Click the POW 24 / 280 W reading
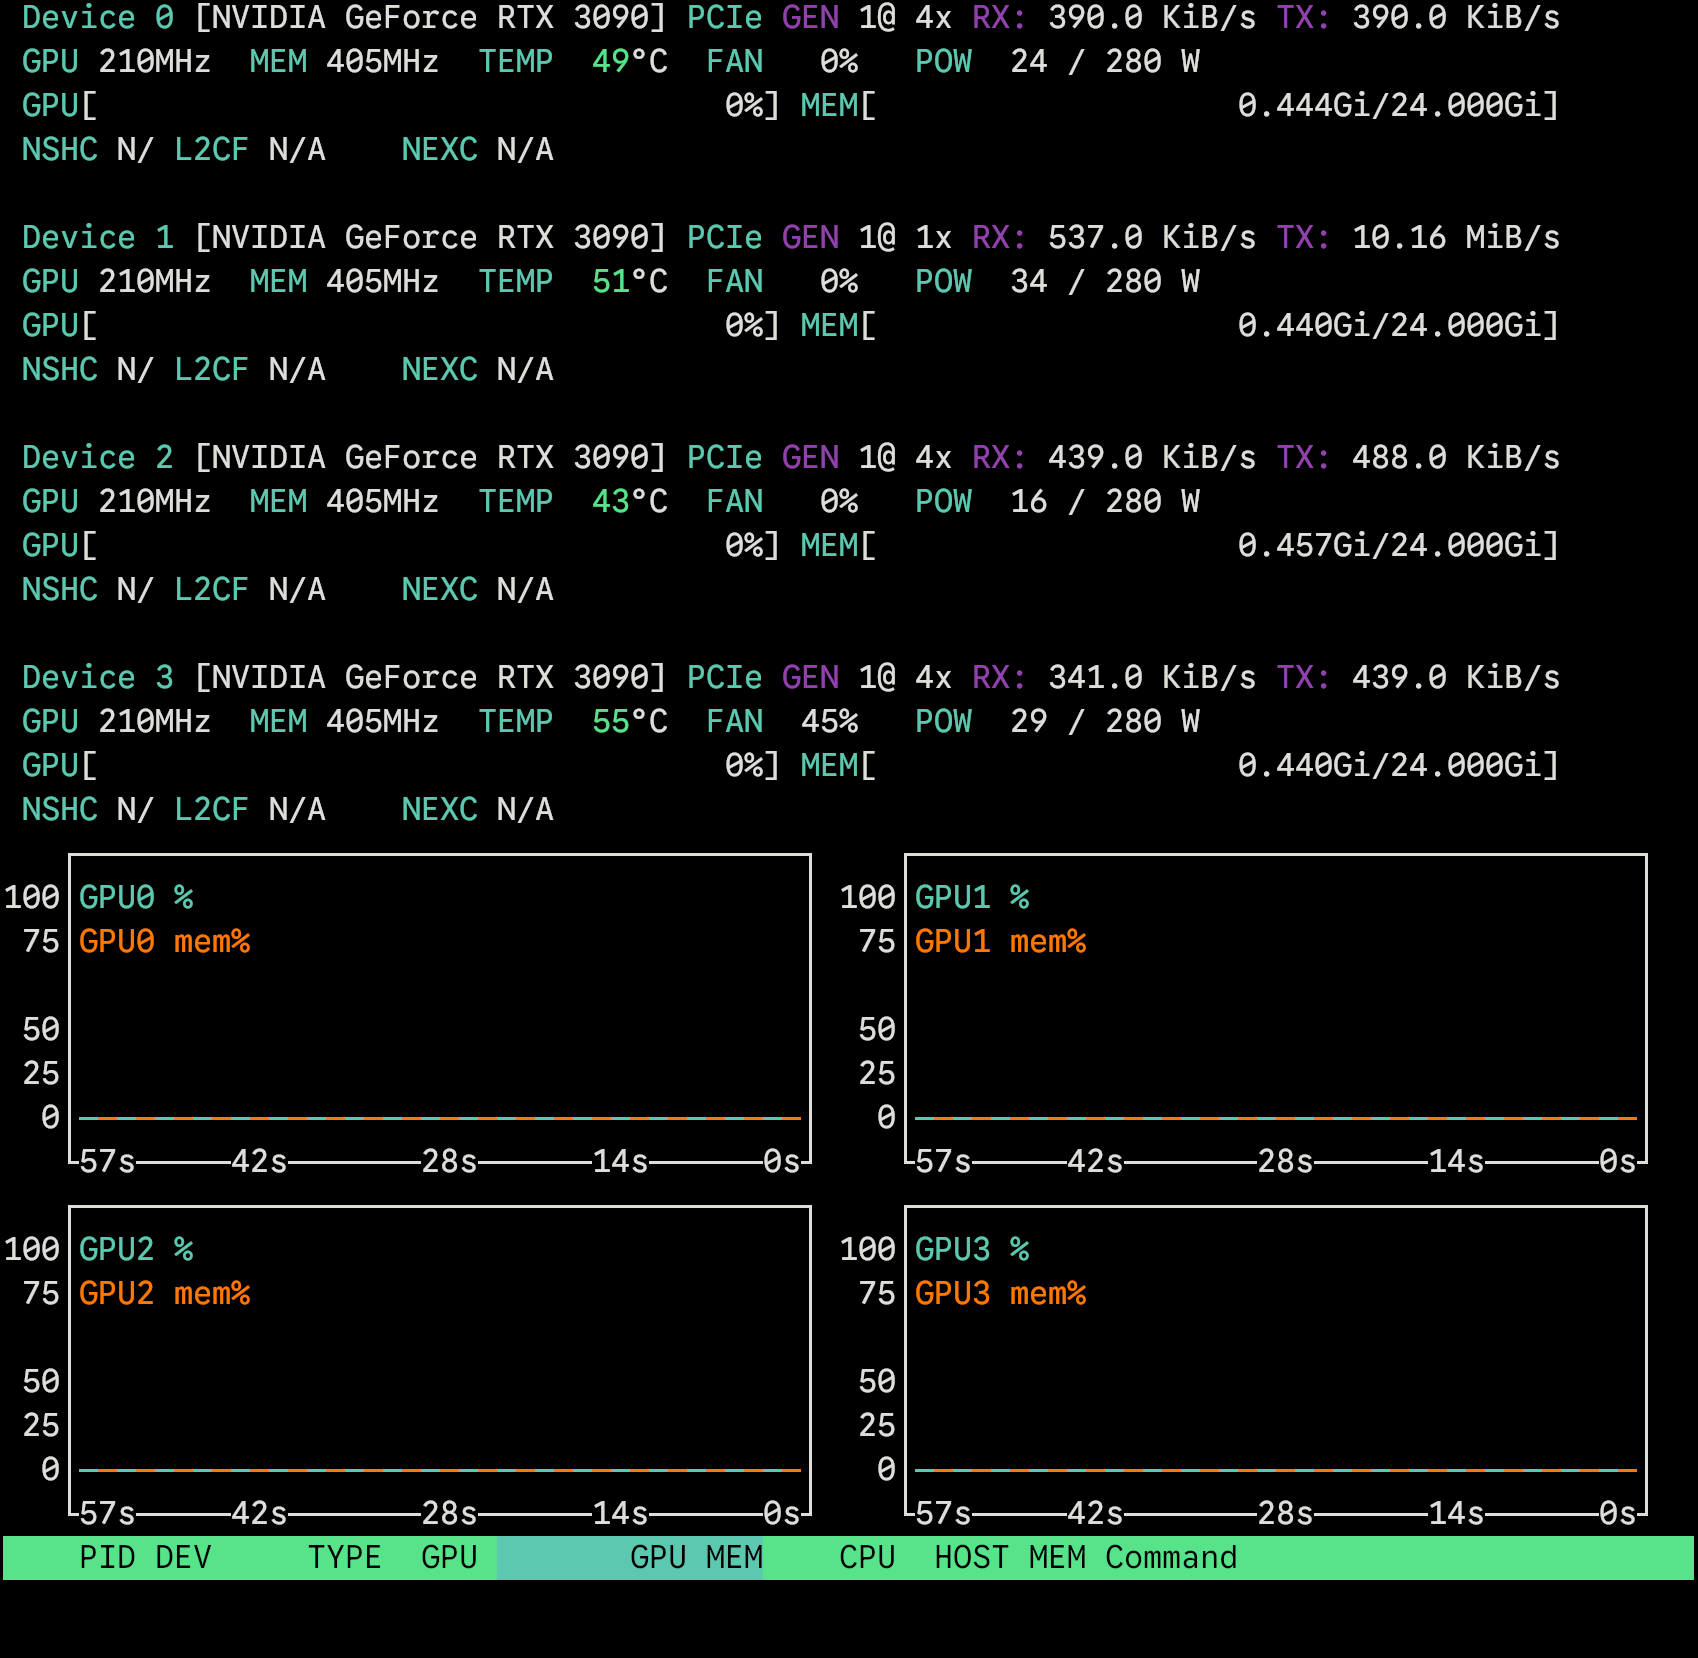This screenshot has height=1658, width=1698. [x=1057, y=61]
